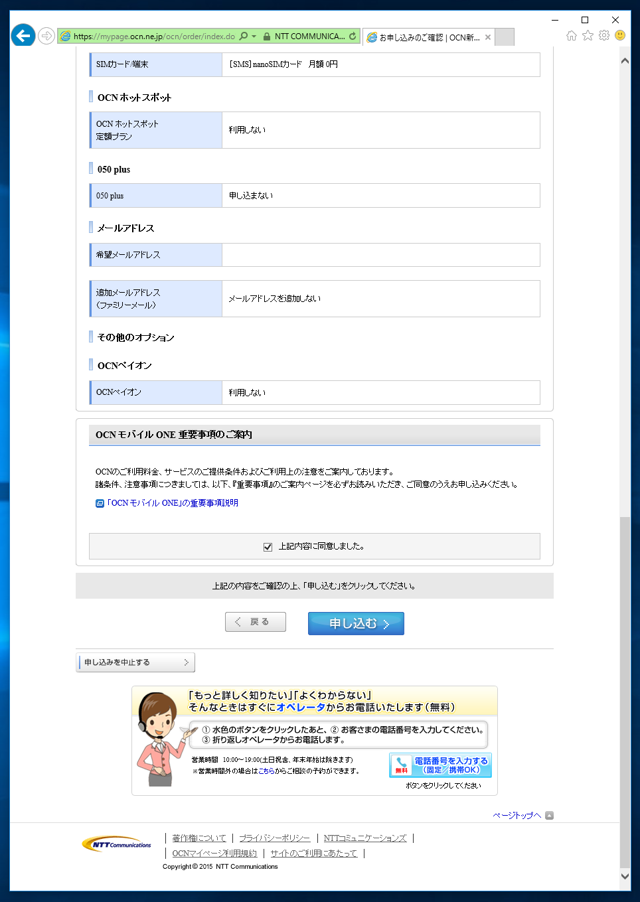Toggle 上記内容に同意しました checkbox
The image size is (640, 902).
click(x=267, y=547)
